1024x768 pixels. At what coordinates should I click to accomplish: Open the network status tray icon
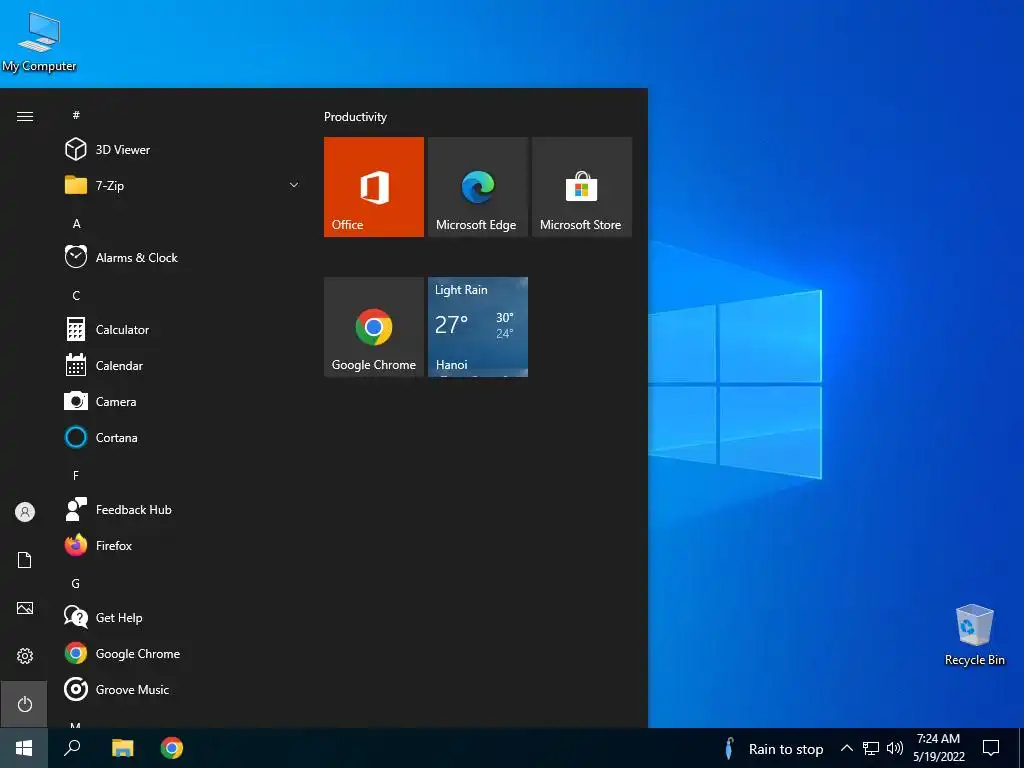coord(871,748)
